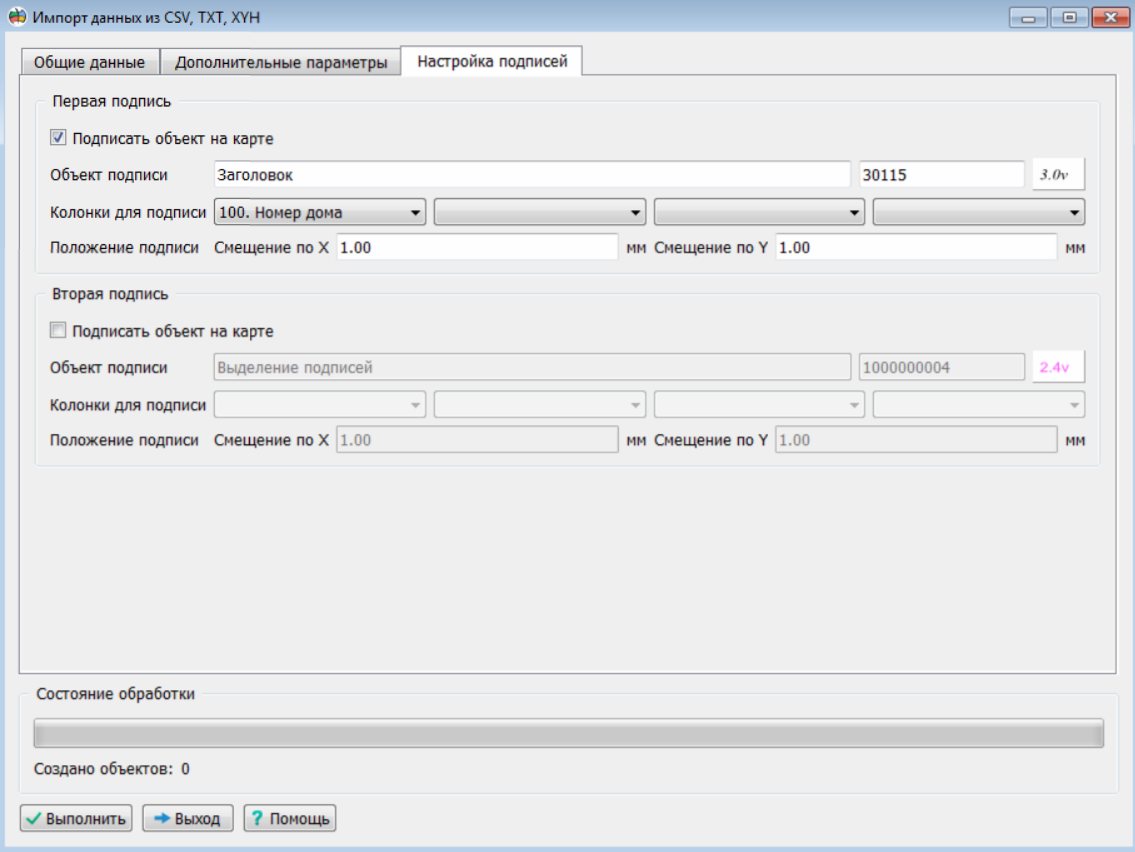Minimize the import dialog window
Image resolution: width=1135 pixels, height=852 pixels.
1028,18
